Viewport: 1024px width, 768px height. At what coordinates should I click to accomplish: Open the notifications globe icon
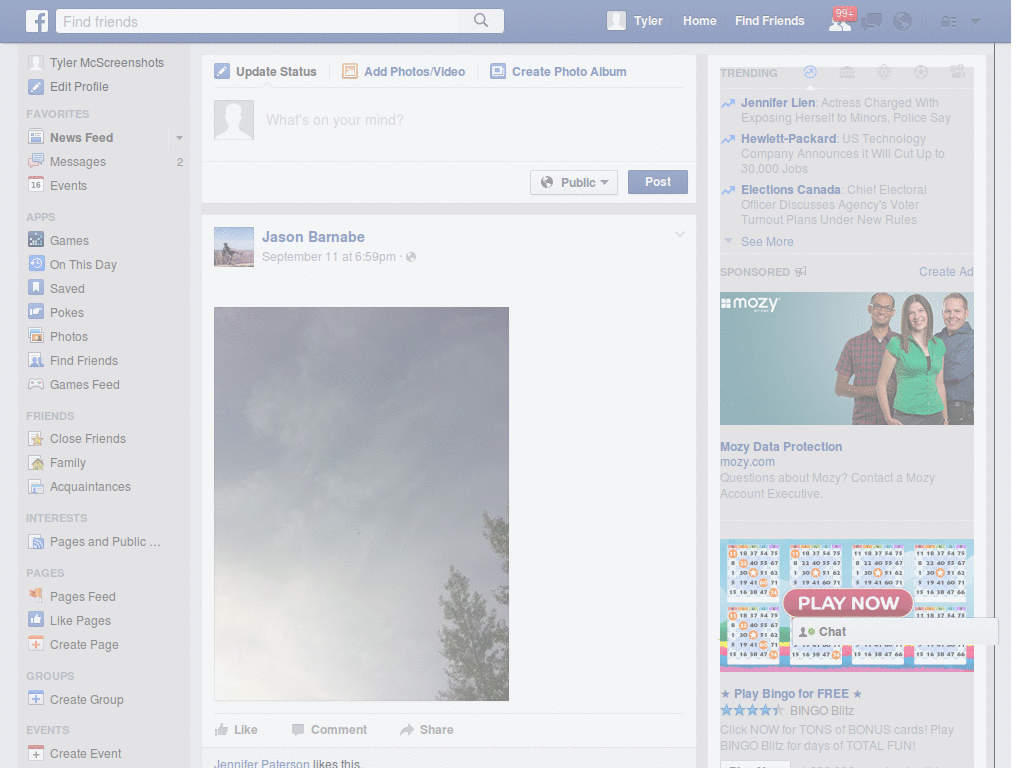coord(903,22)
